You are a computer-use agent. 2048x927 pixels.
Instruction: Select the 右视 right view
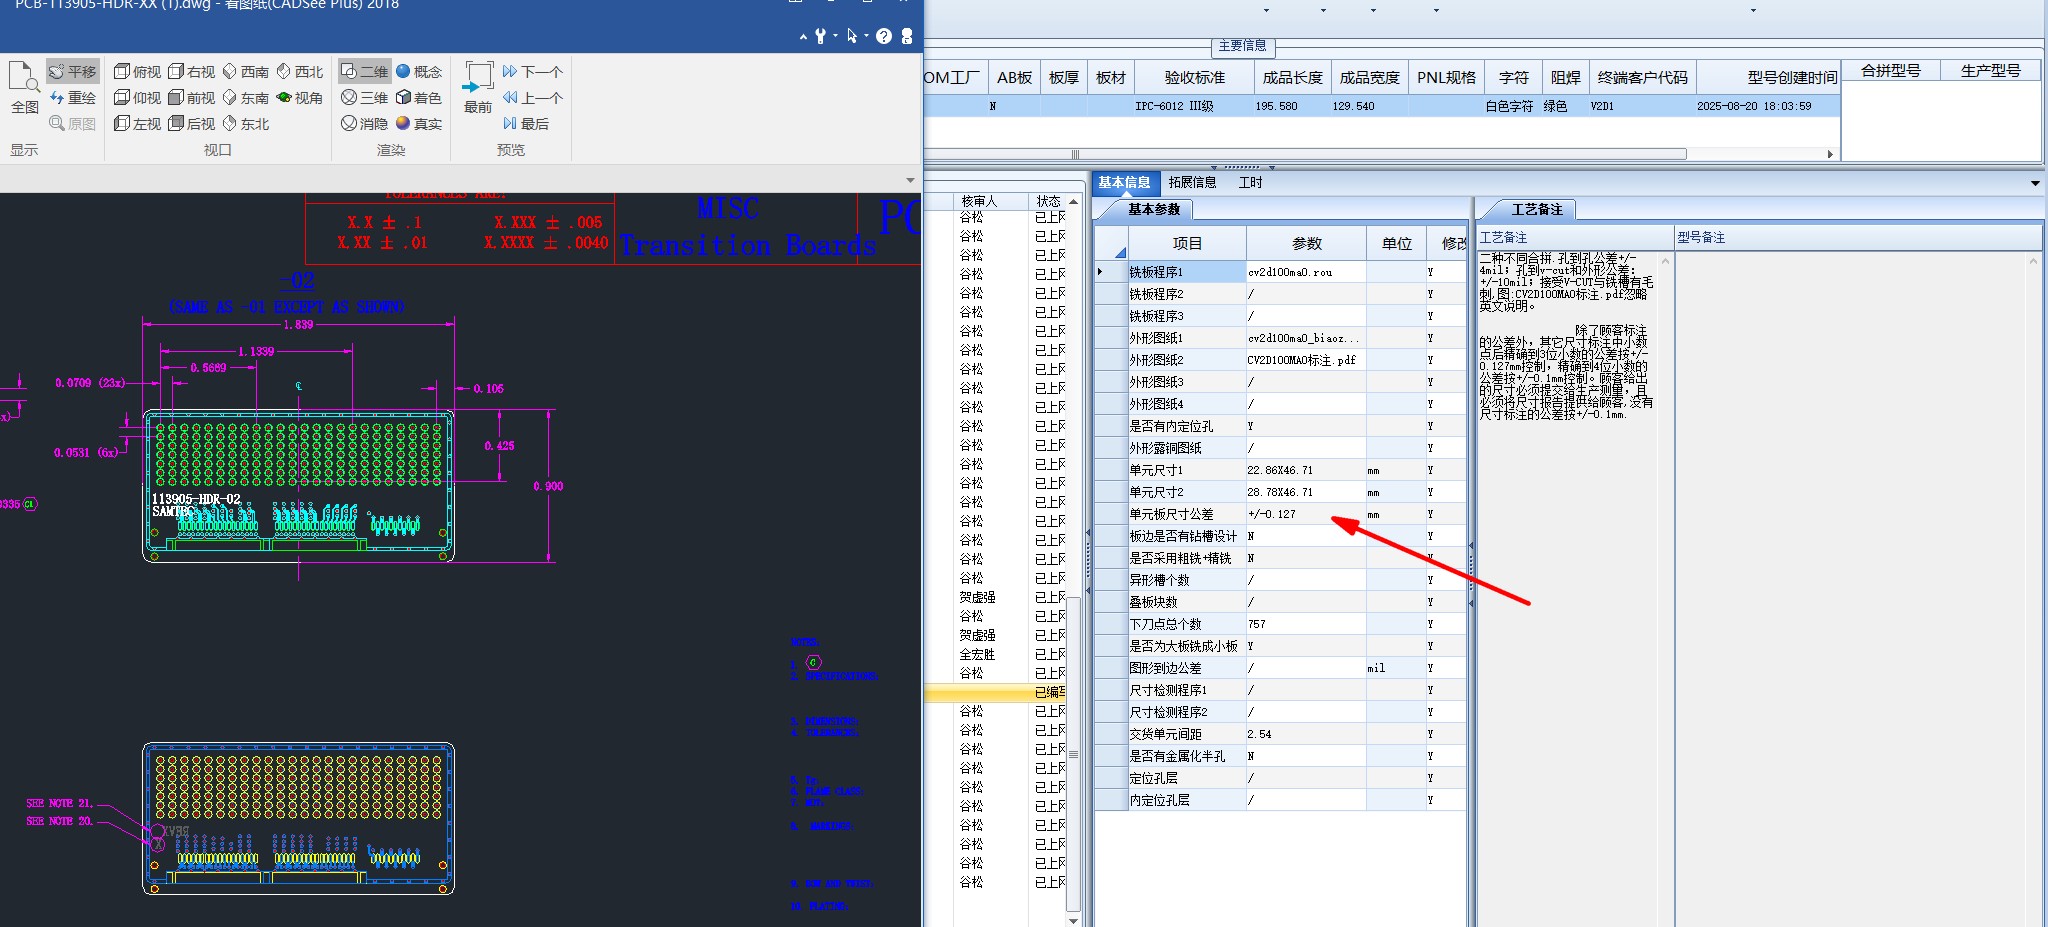pyautogui.click(x=191, y=72)
